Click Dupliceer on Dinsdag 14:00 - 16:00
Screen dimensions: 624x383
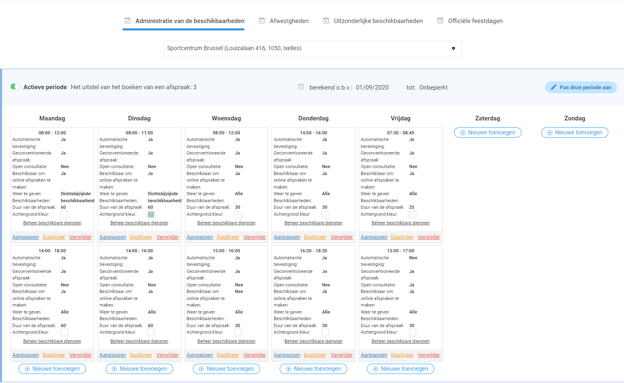(141, 355)
